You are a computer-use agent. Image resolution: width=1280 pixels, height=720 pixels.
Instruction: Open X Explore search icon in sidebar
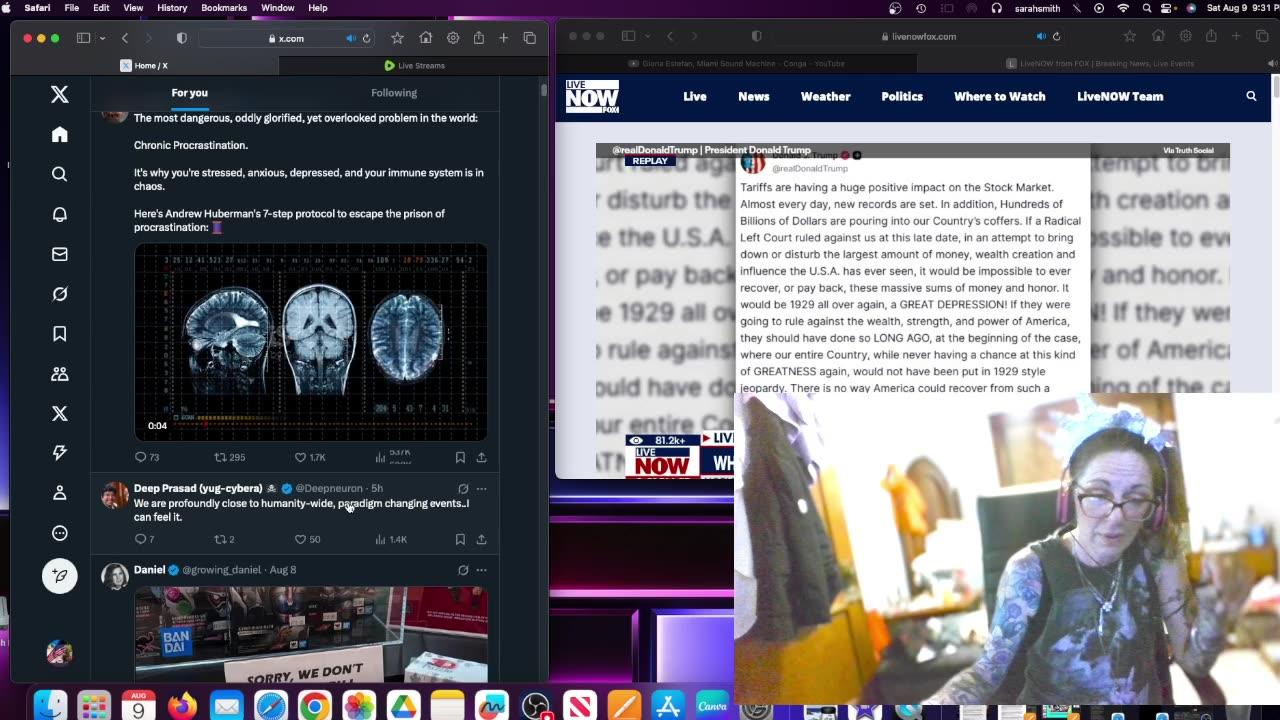click(60, 174)
